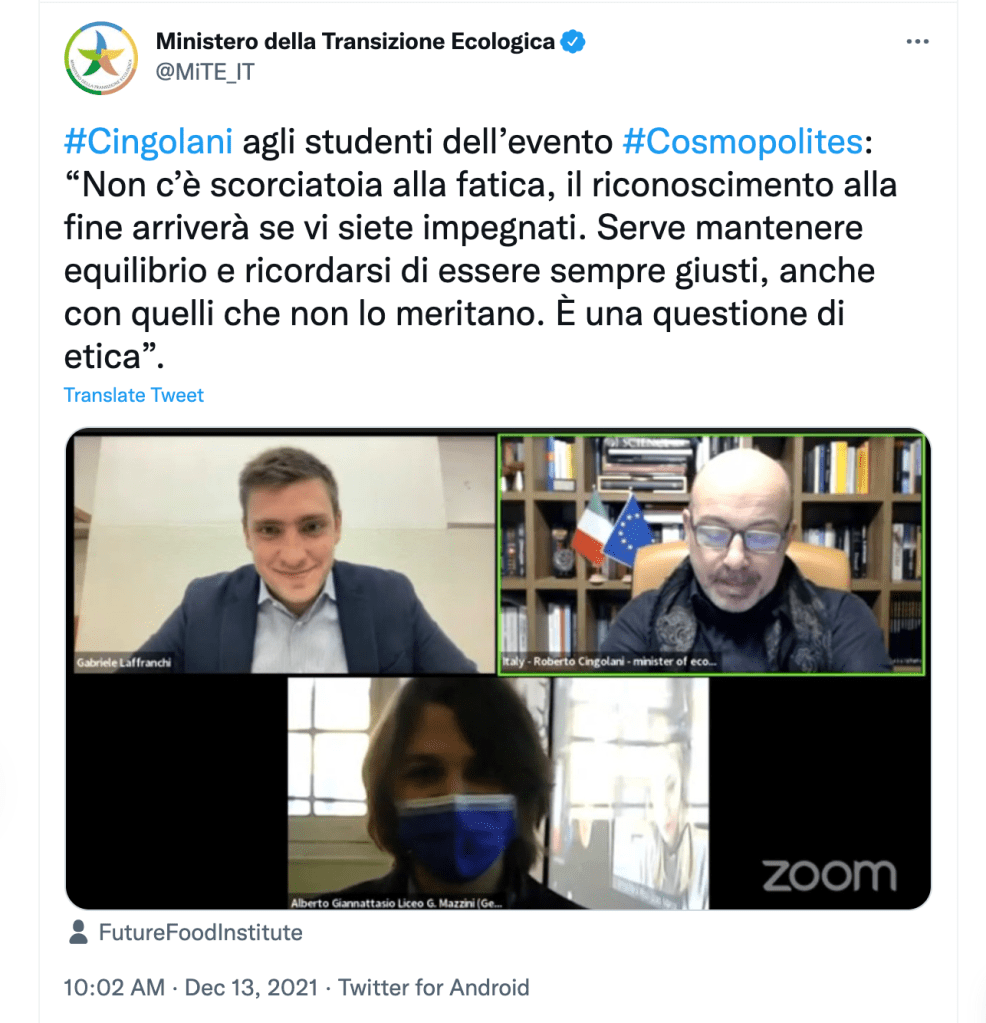Image resolution: width=986 pixels, height=1023 pixels.
Task: Click the @MiTE_IT handle
Action: pyautogui.click(x=205, y=71)
